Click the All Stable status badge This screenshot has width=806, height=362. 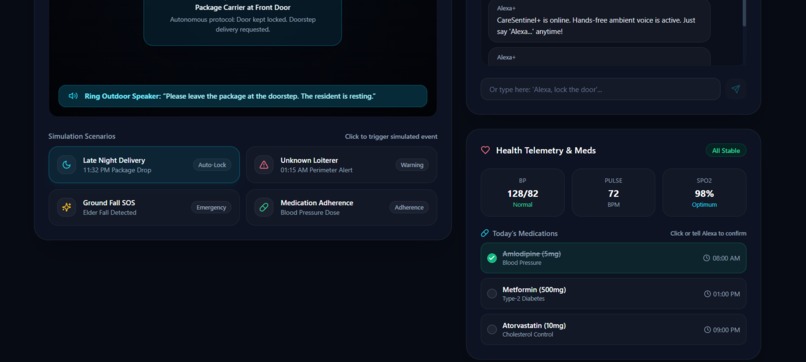[726, 151]
